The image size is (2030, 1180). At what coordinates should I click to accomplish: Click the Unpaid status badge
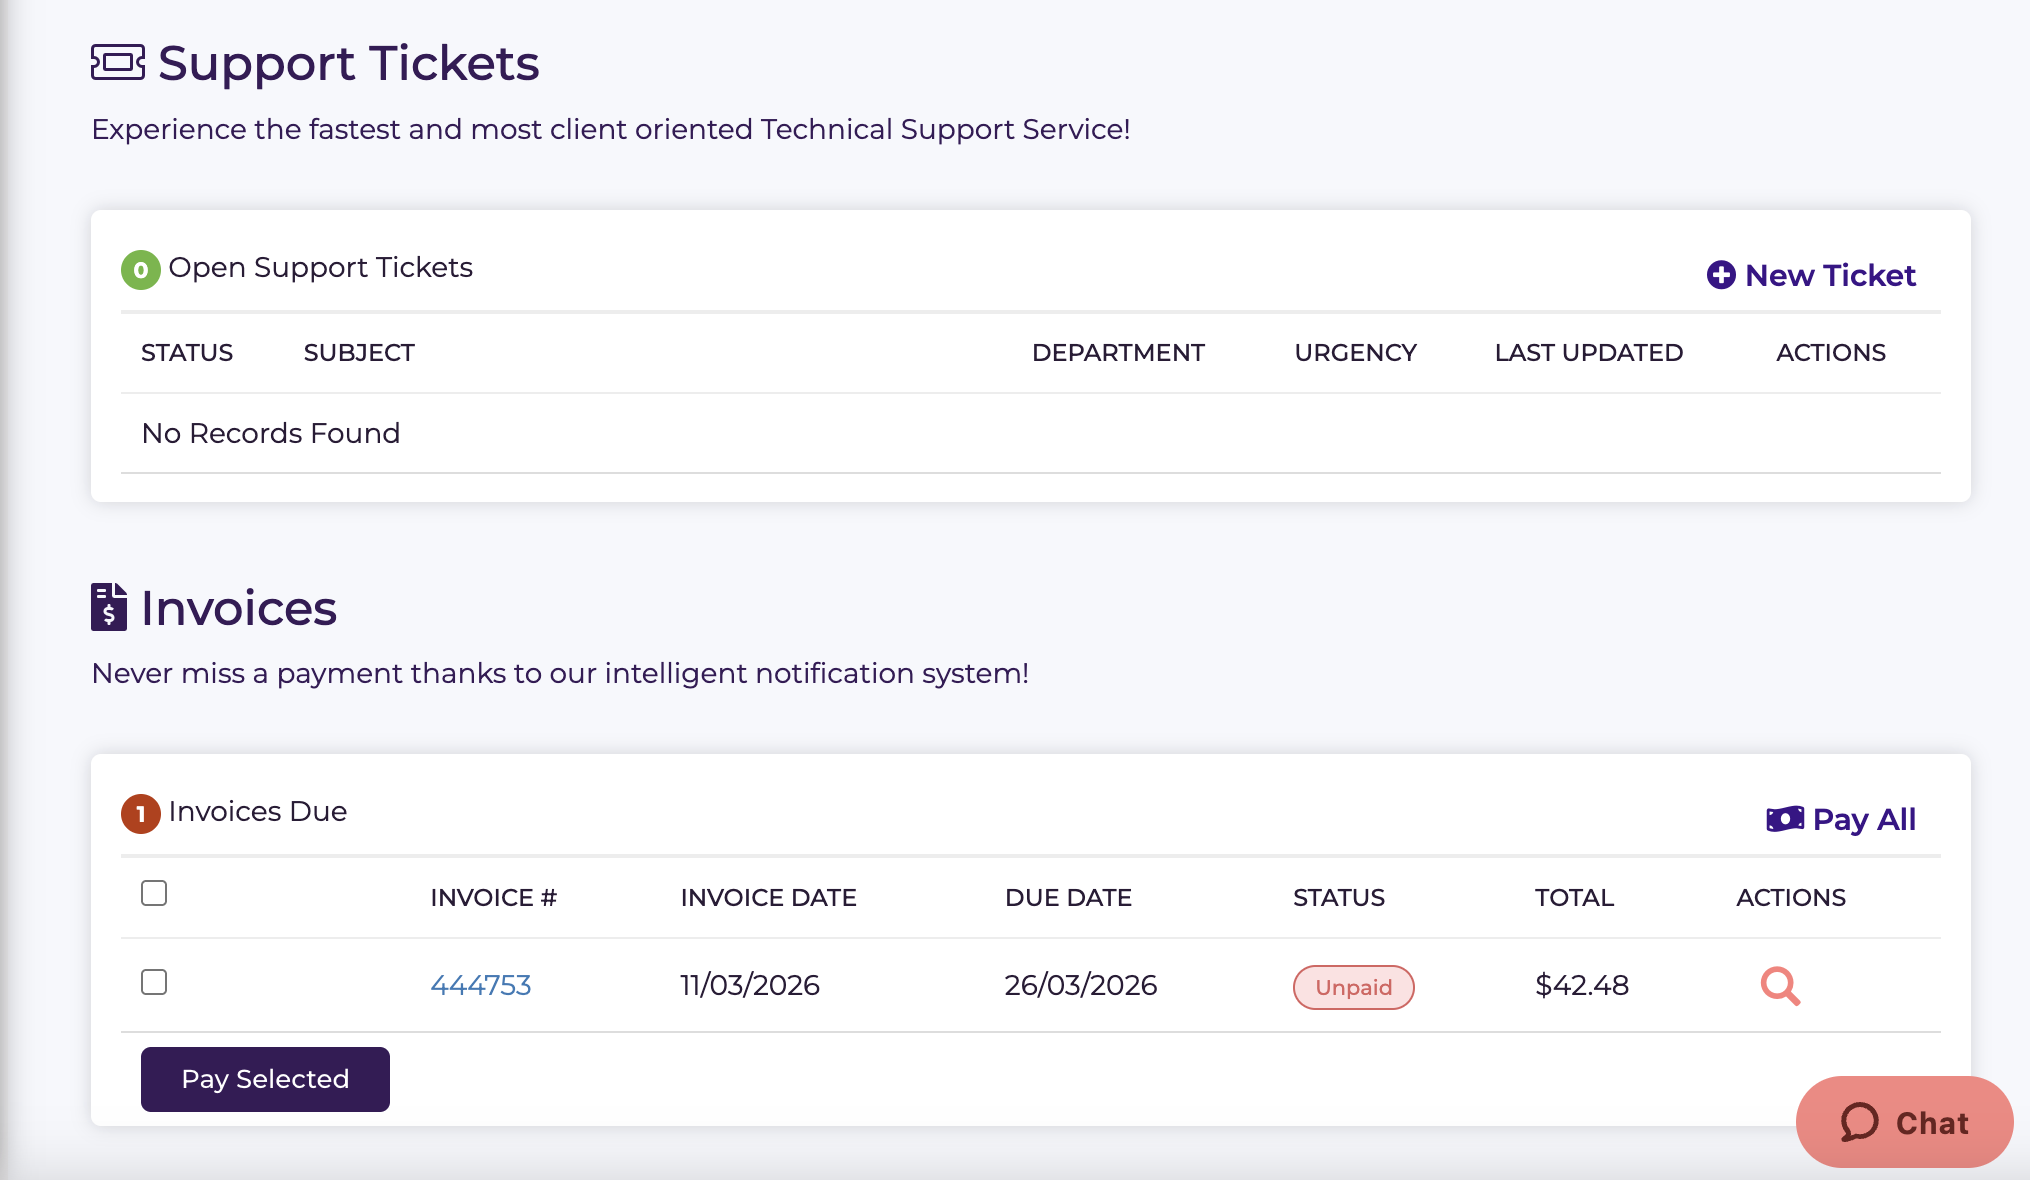click(x=1353, y=987)
